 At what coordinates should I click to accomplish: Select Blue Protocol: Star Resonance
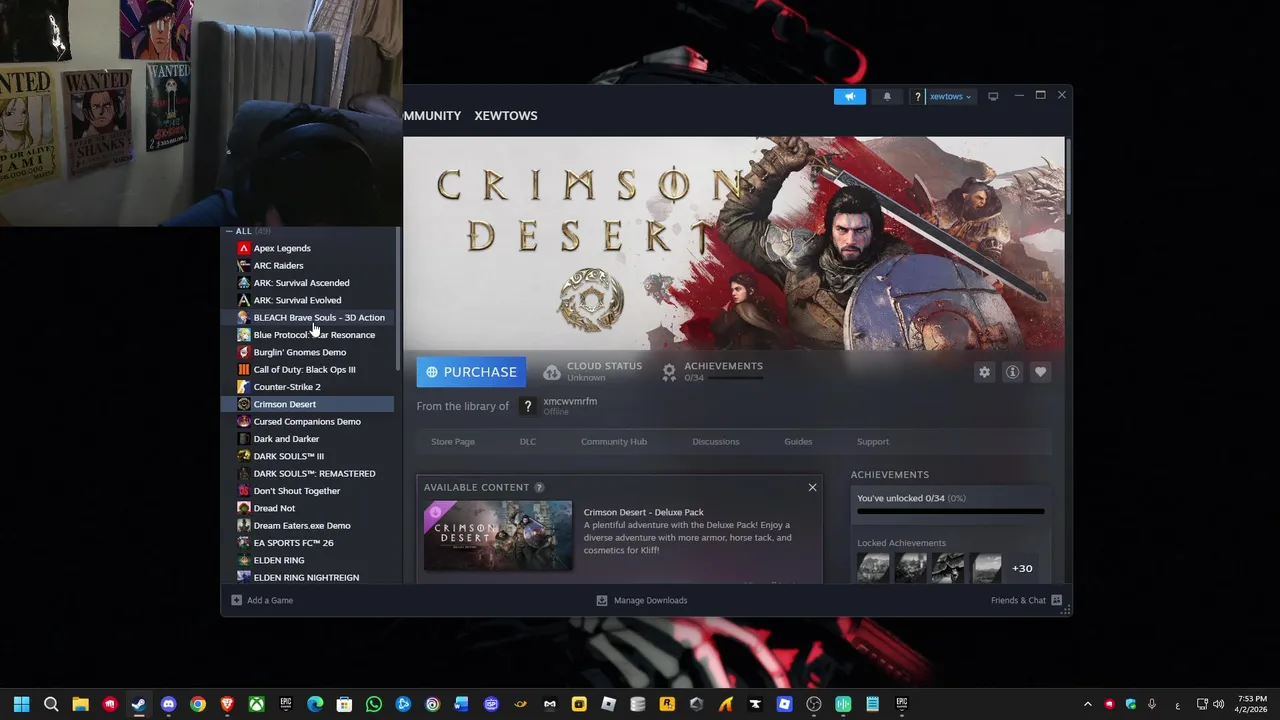click(x=308, y=335)
